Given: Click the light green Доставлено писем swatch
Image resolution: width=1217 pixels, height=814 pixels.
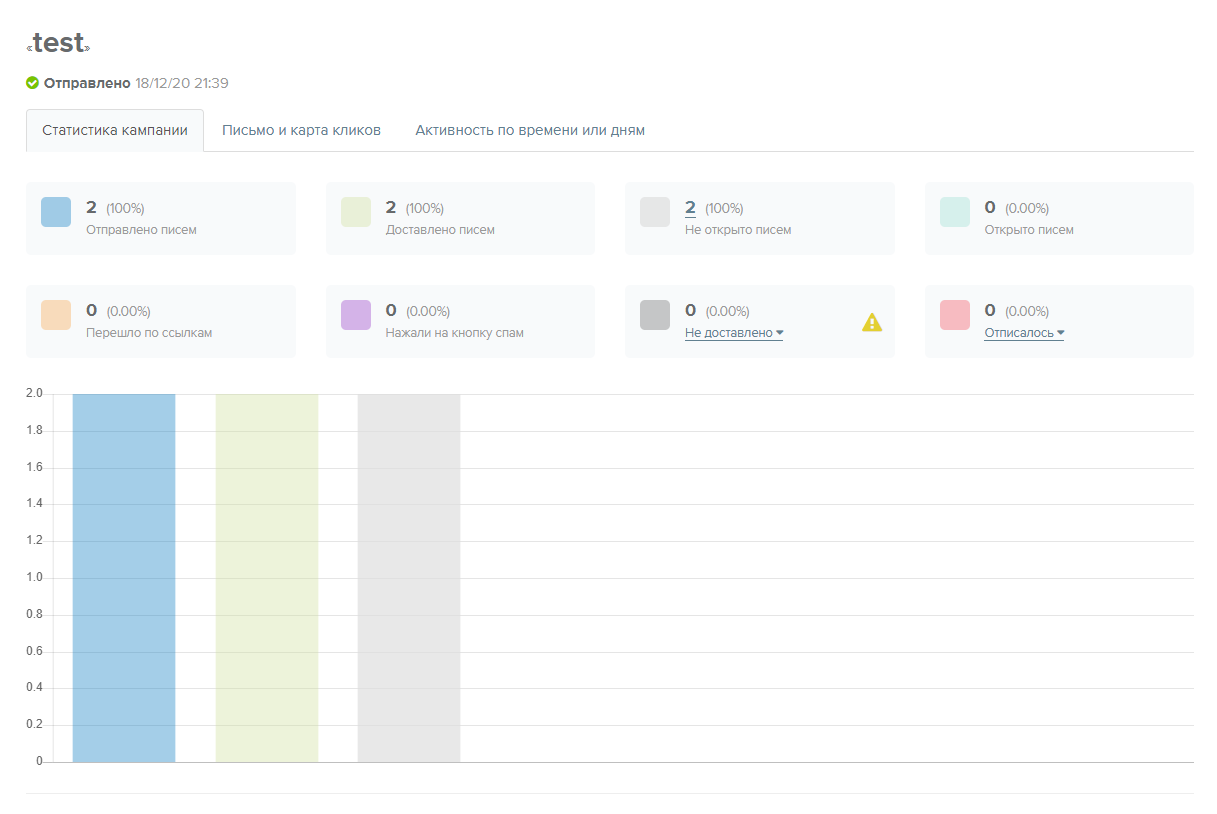Looking at the screenshot, I should (356, 212).
